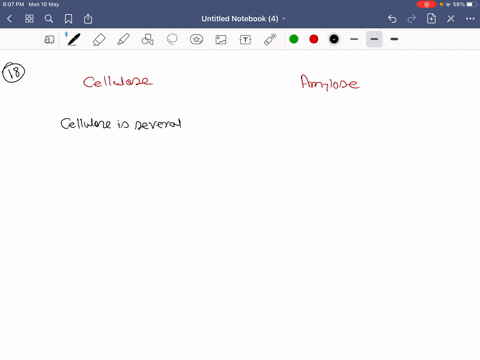The height and width of the screenshot is (360, 480).
Task: Tap the handwritten red word Cellulose
Action: 118,82
